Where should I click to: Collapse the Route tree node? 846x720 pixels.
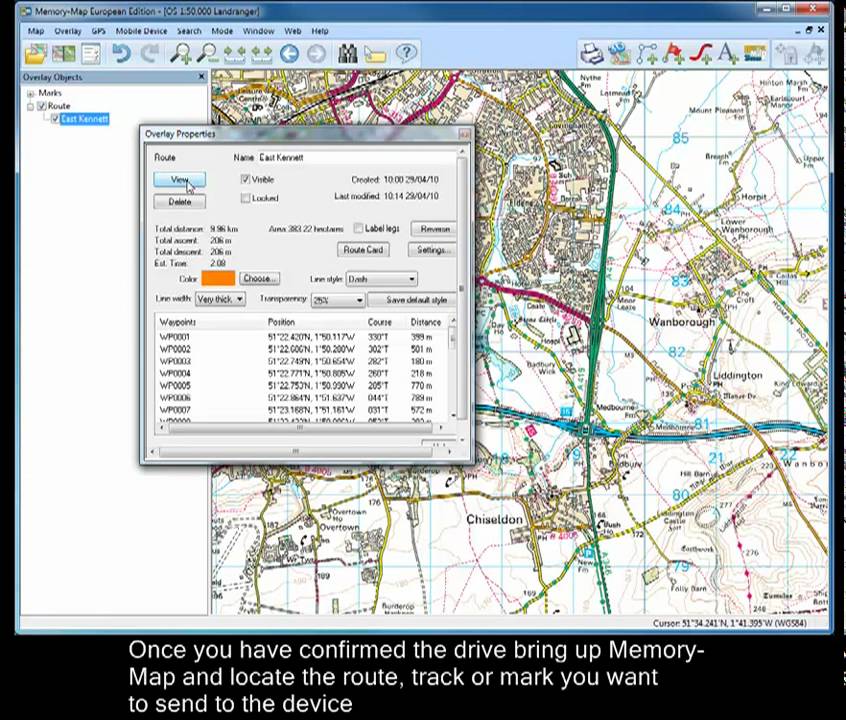31,106
